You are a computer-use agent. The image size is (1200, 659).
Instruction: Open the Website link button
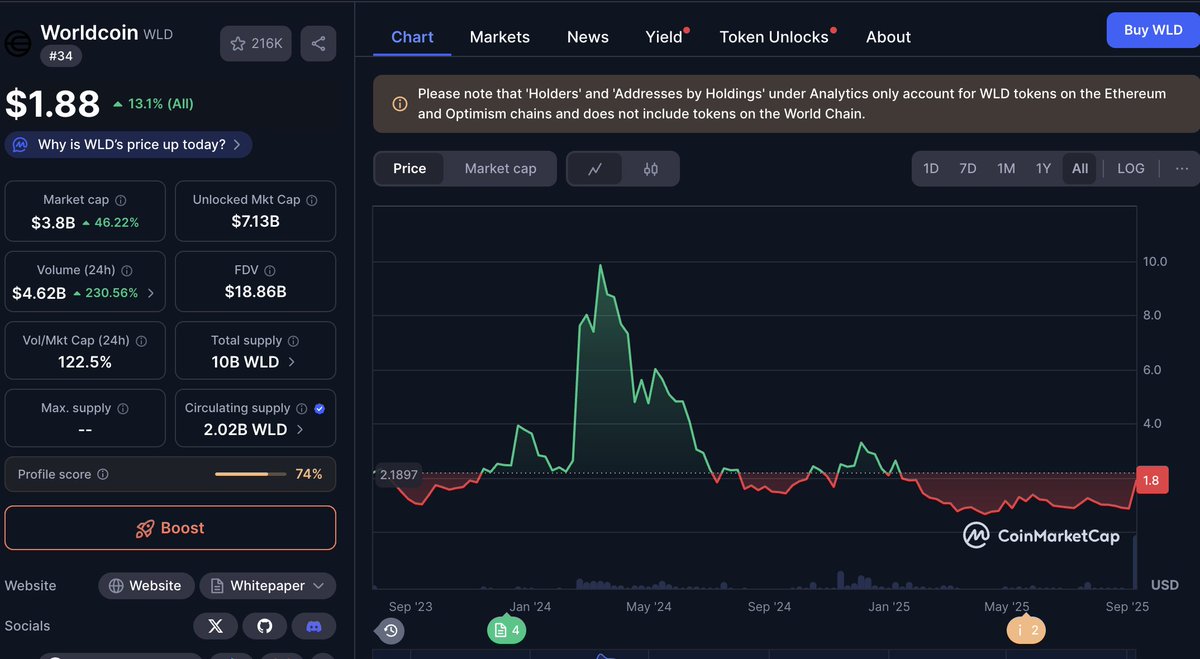click(146, 586)
